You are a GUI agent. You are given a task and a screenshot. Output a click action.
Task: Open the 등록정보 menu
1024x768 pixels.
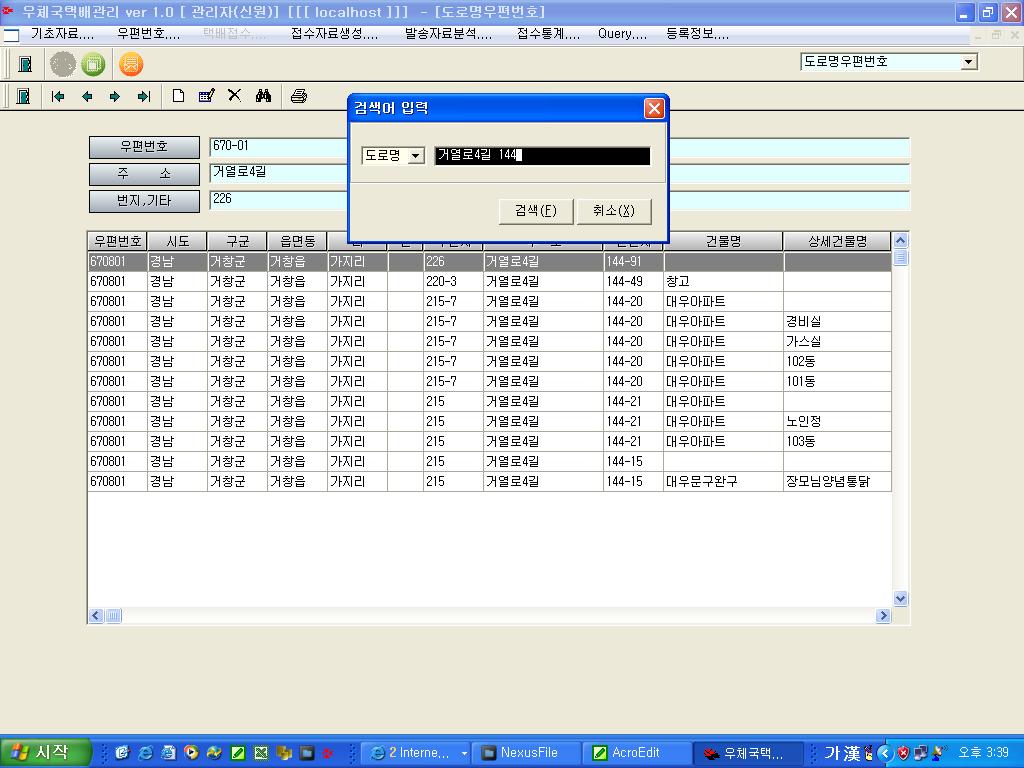point(697,34)
